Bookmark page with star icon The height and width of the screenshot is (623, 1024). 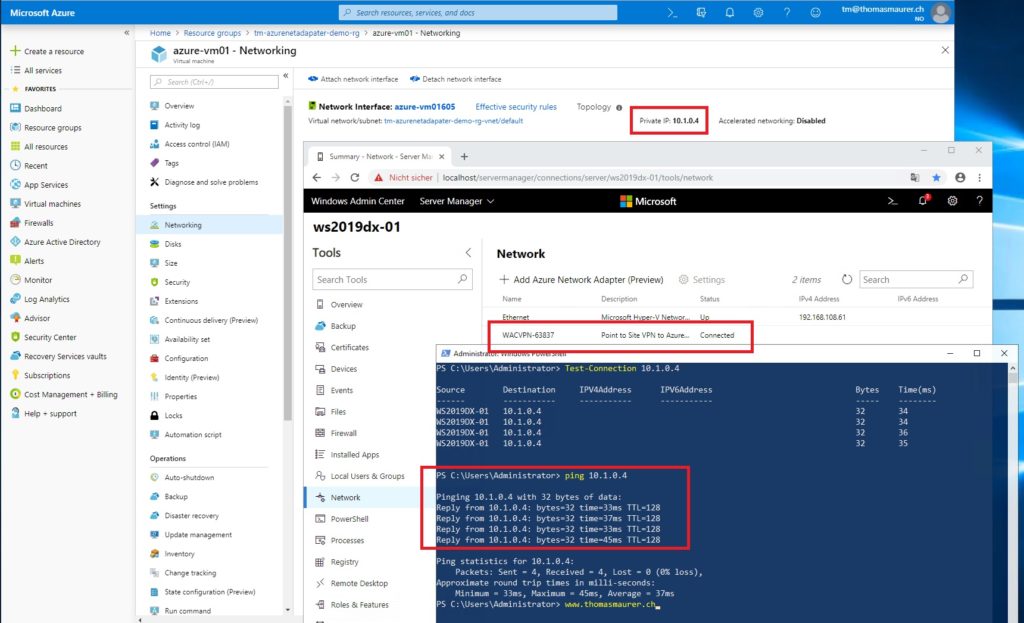936,178
